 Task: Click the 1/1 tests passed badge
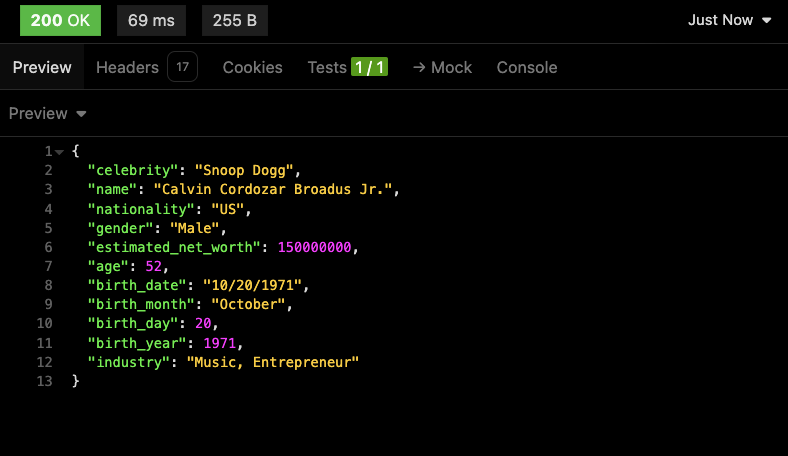[x=369, y=67]
